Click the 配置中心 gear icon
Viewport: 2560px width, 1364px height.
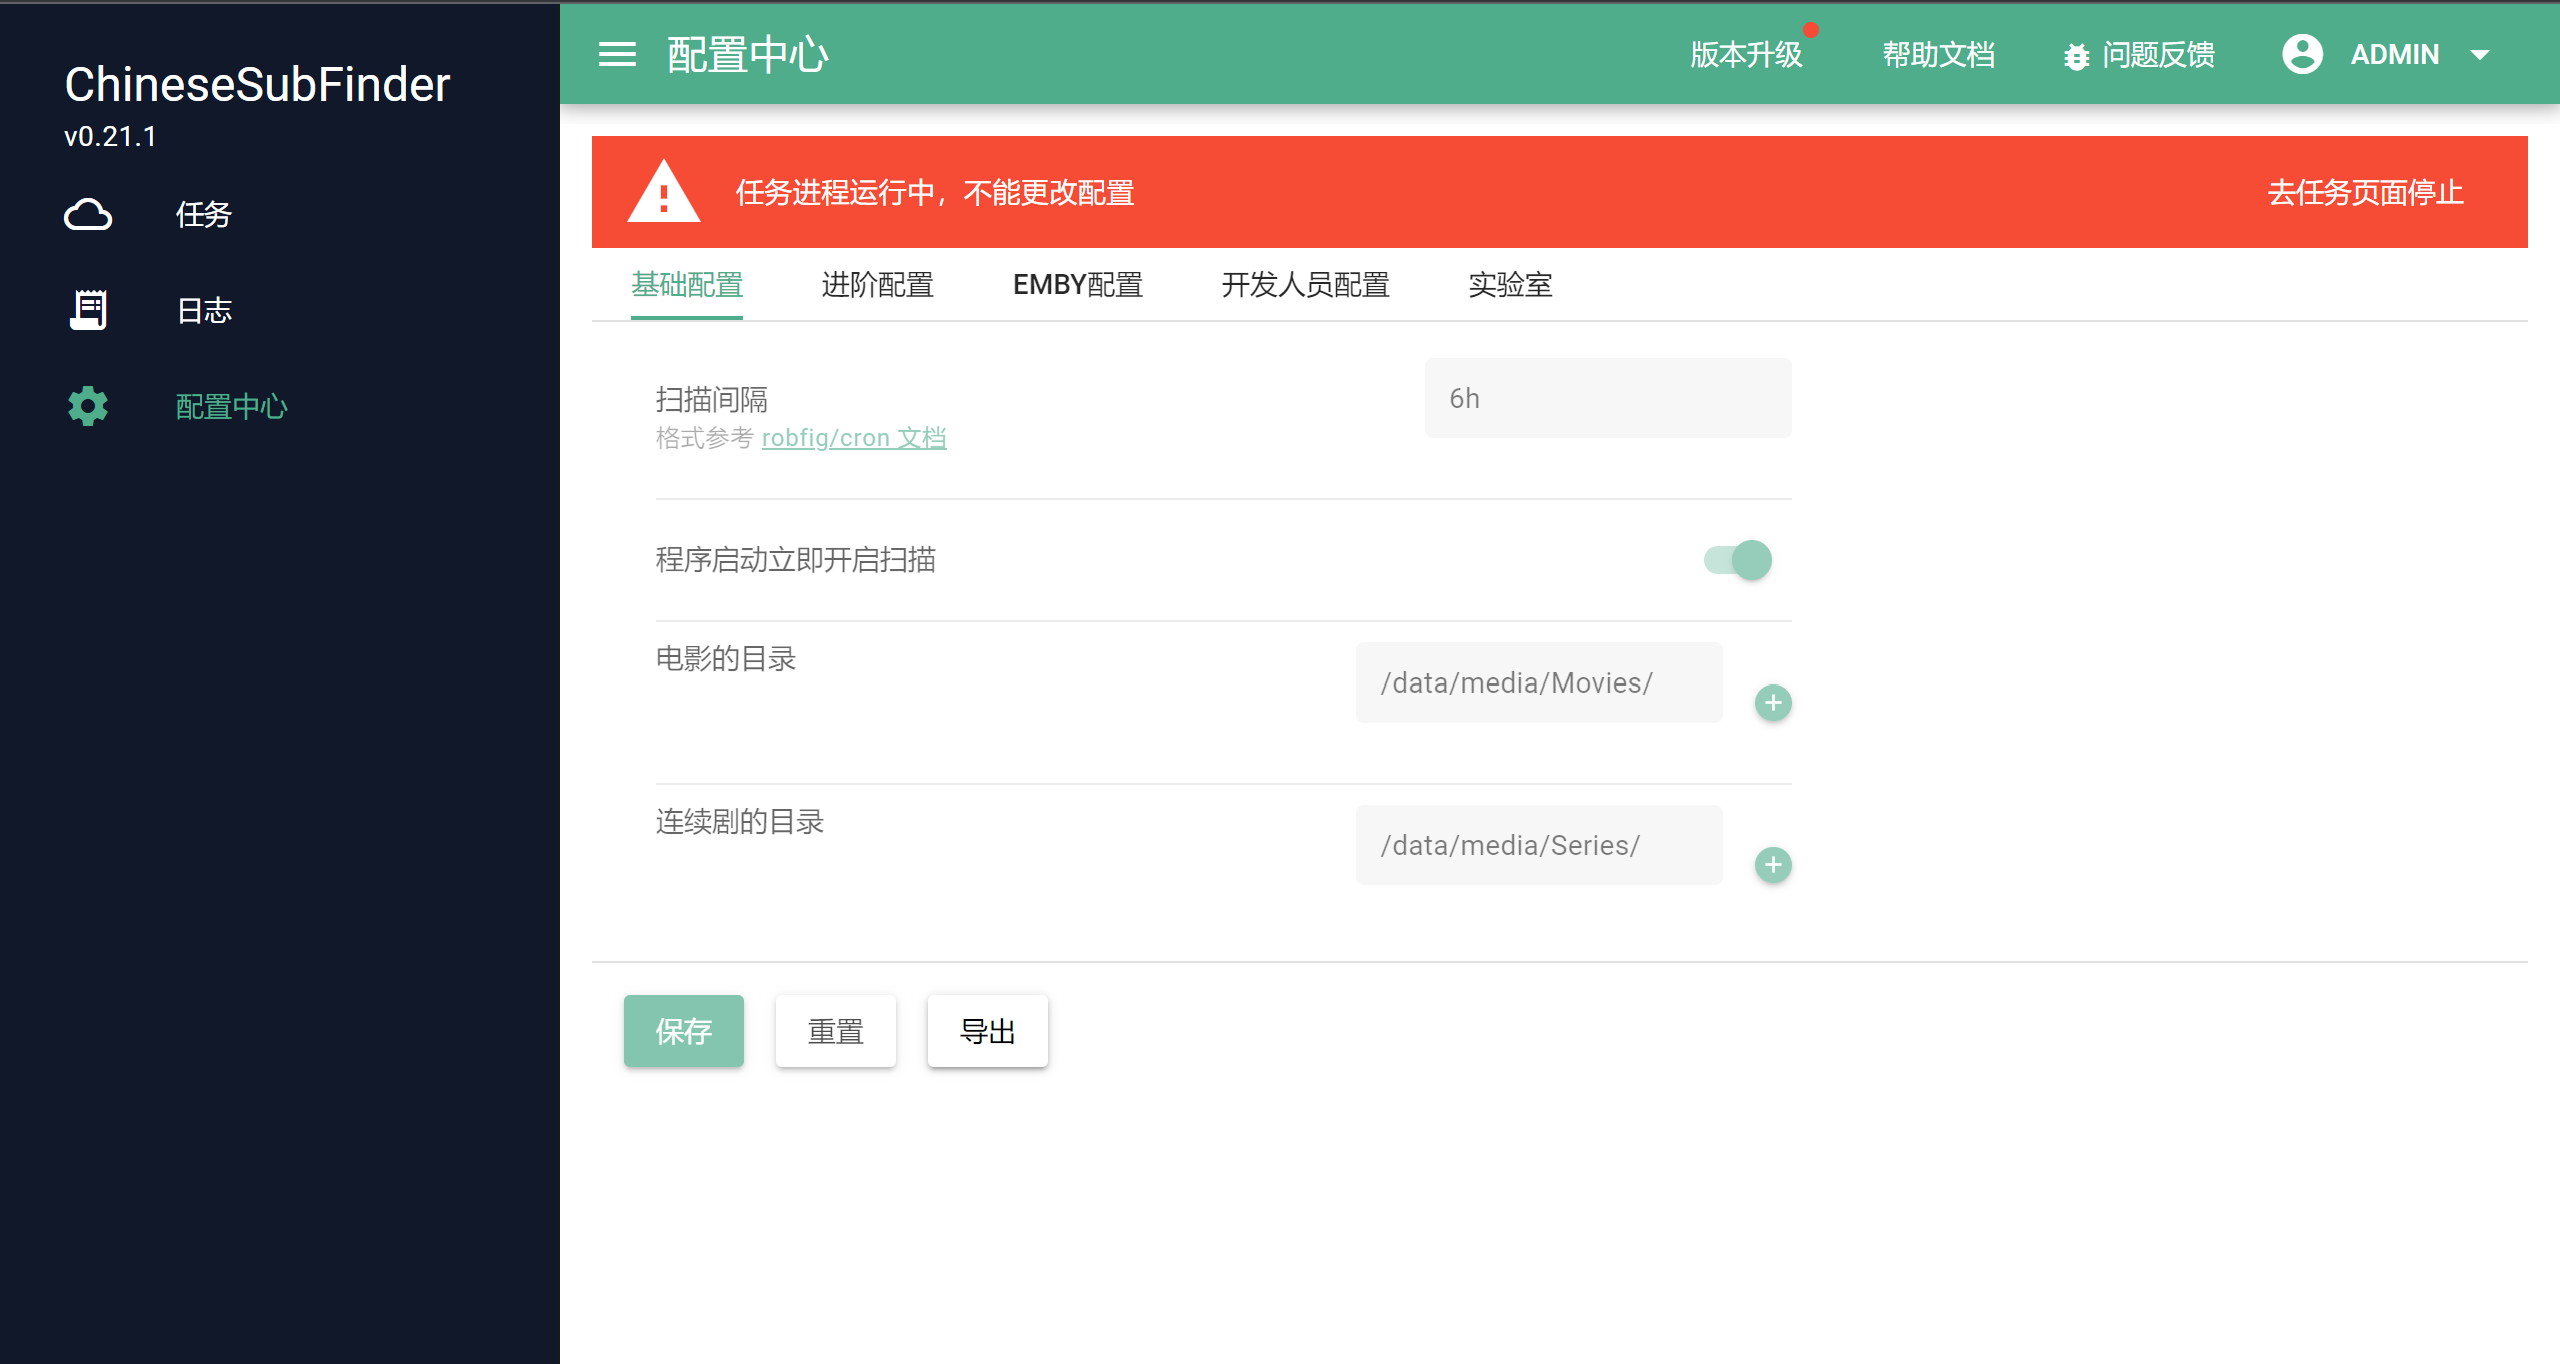coord(86,406)
